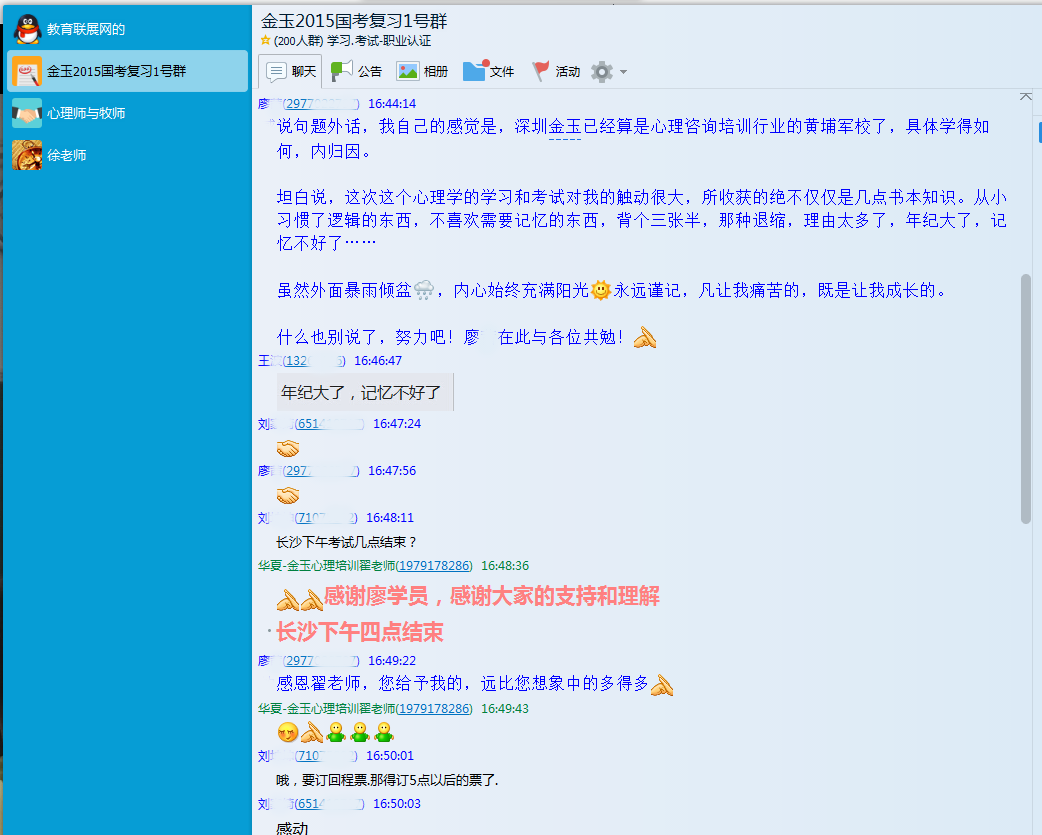Viewport: 1042px width, 835px height.
Task: Click the 活动 red flag icon
Action: [x=541, y=71]
